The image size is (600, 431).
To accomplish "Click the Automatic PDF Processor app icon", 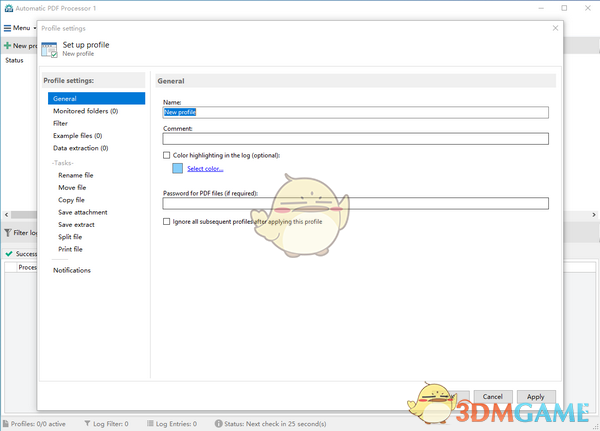I will tap(8, 8).
